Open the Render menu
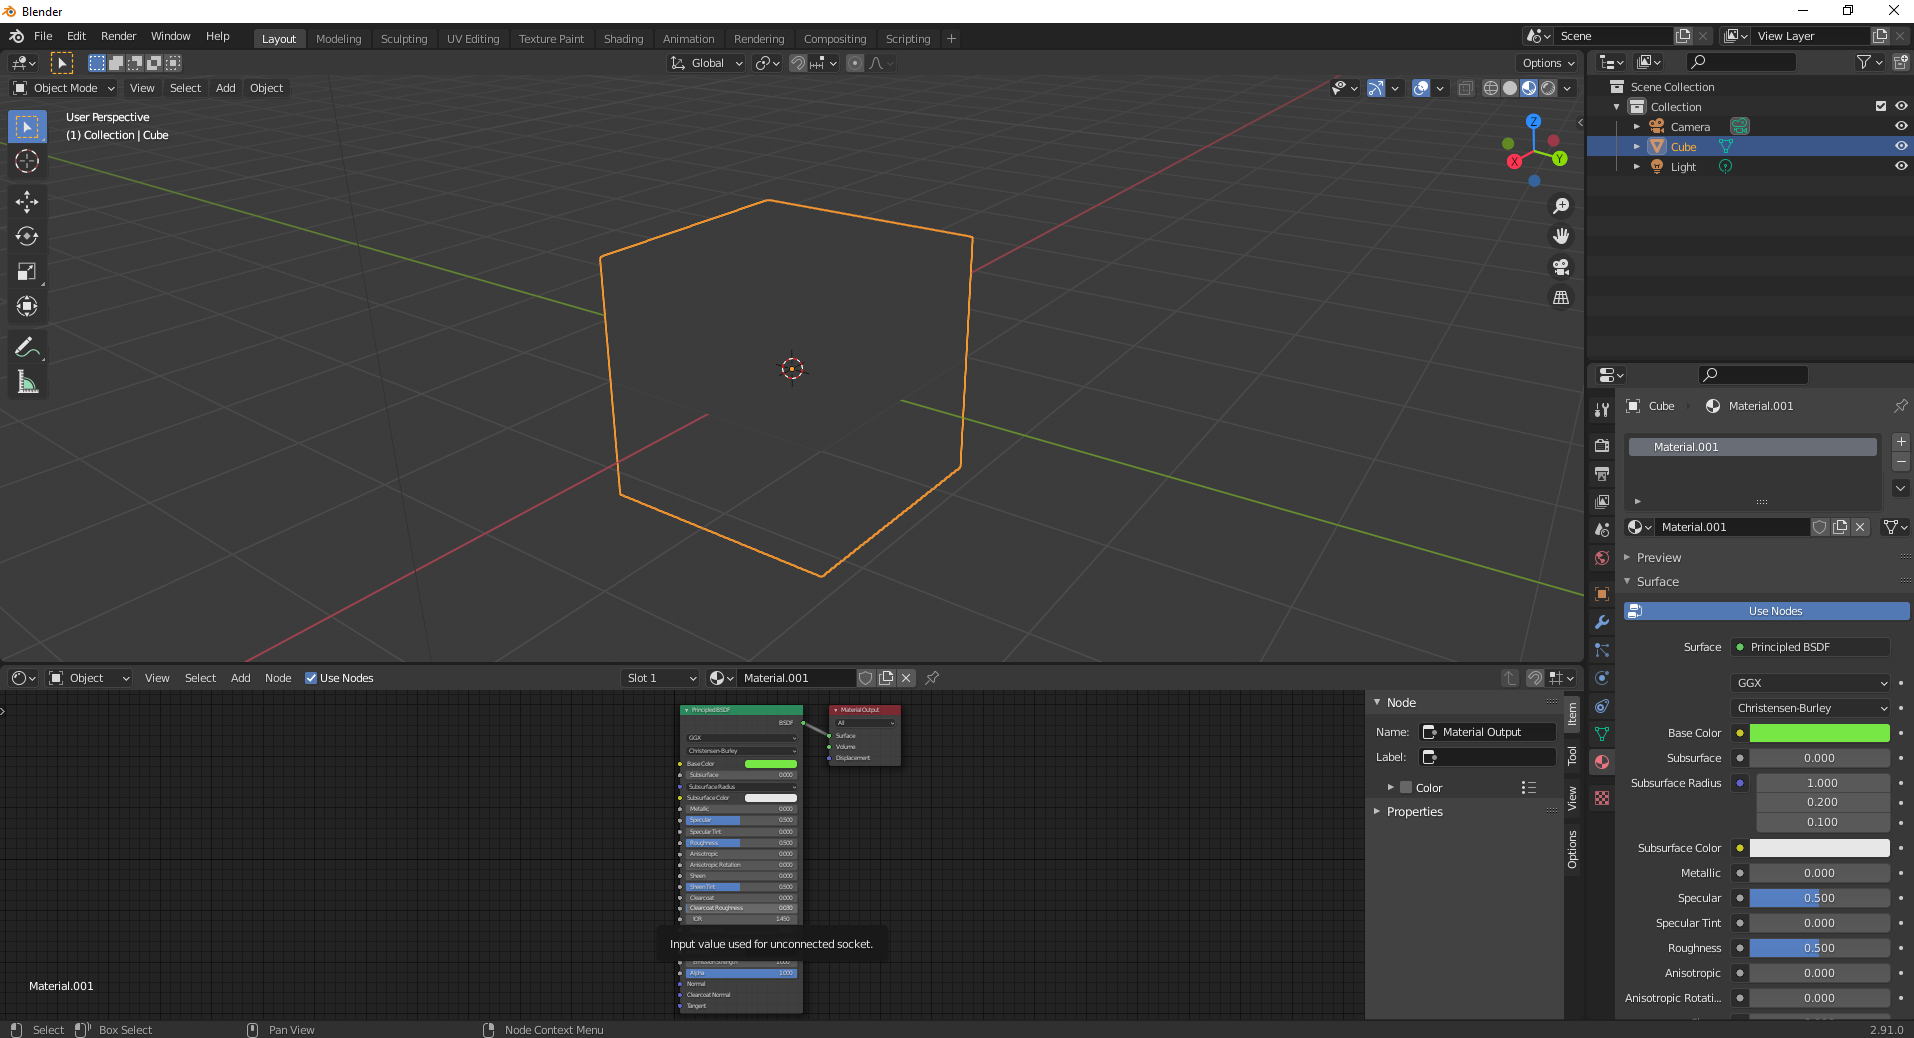This screenshot has width=1914, height=1038. tap(118, 36)
